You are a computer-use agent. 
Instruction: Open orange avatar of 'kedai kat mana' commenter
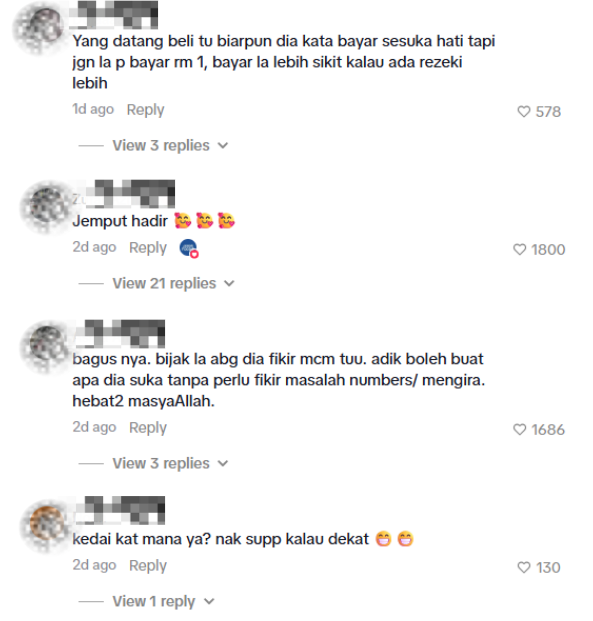click(x=48, y=524)
